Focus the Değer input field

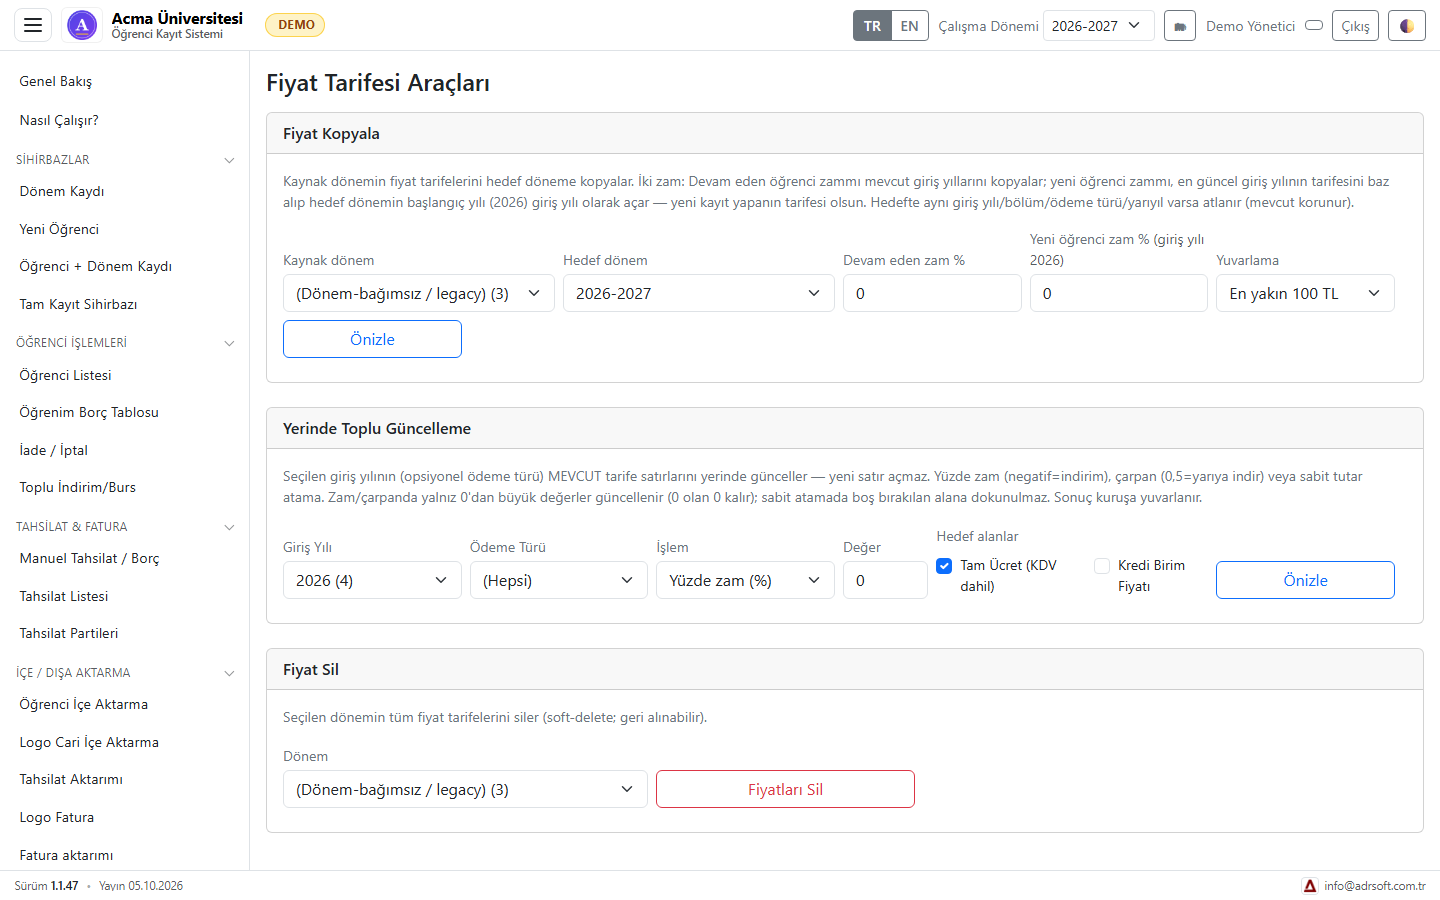(885, 580)
